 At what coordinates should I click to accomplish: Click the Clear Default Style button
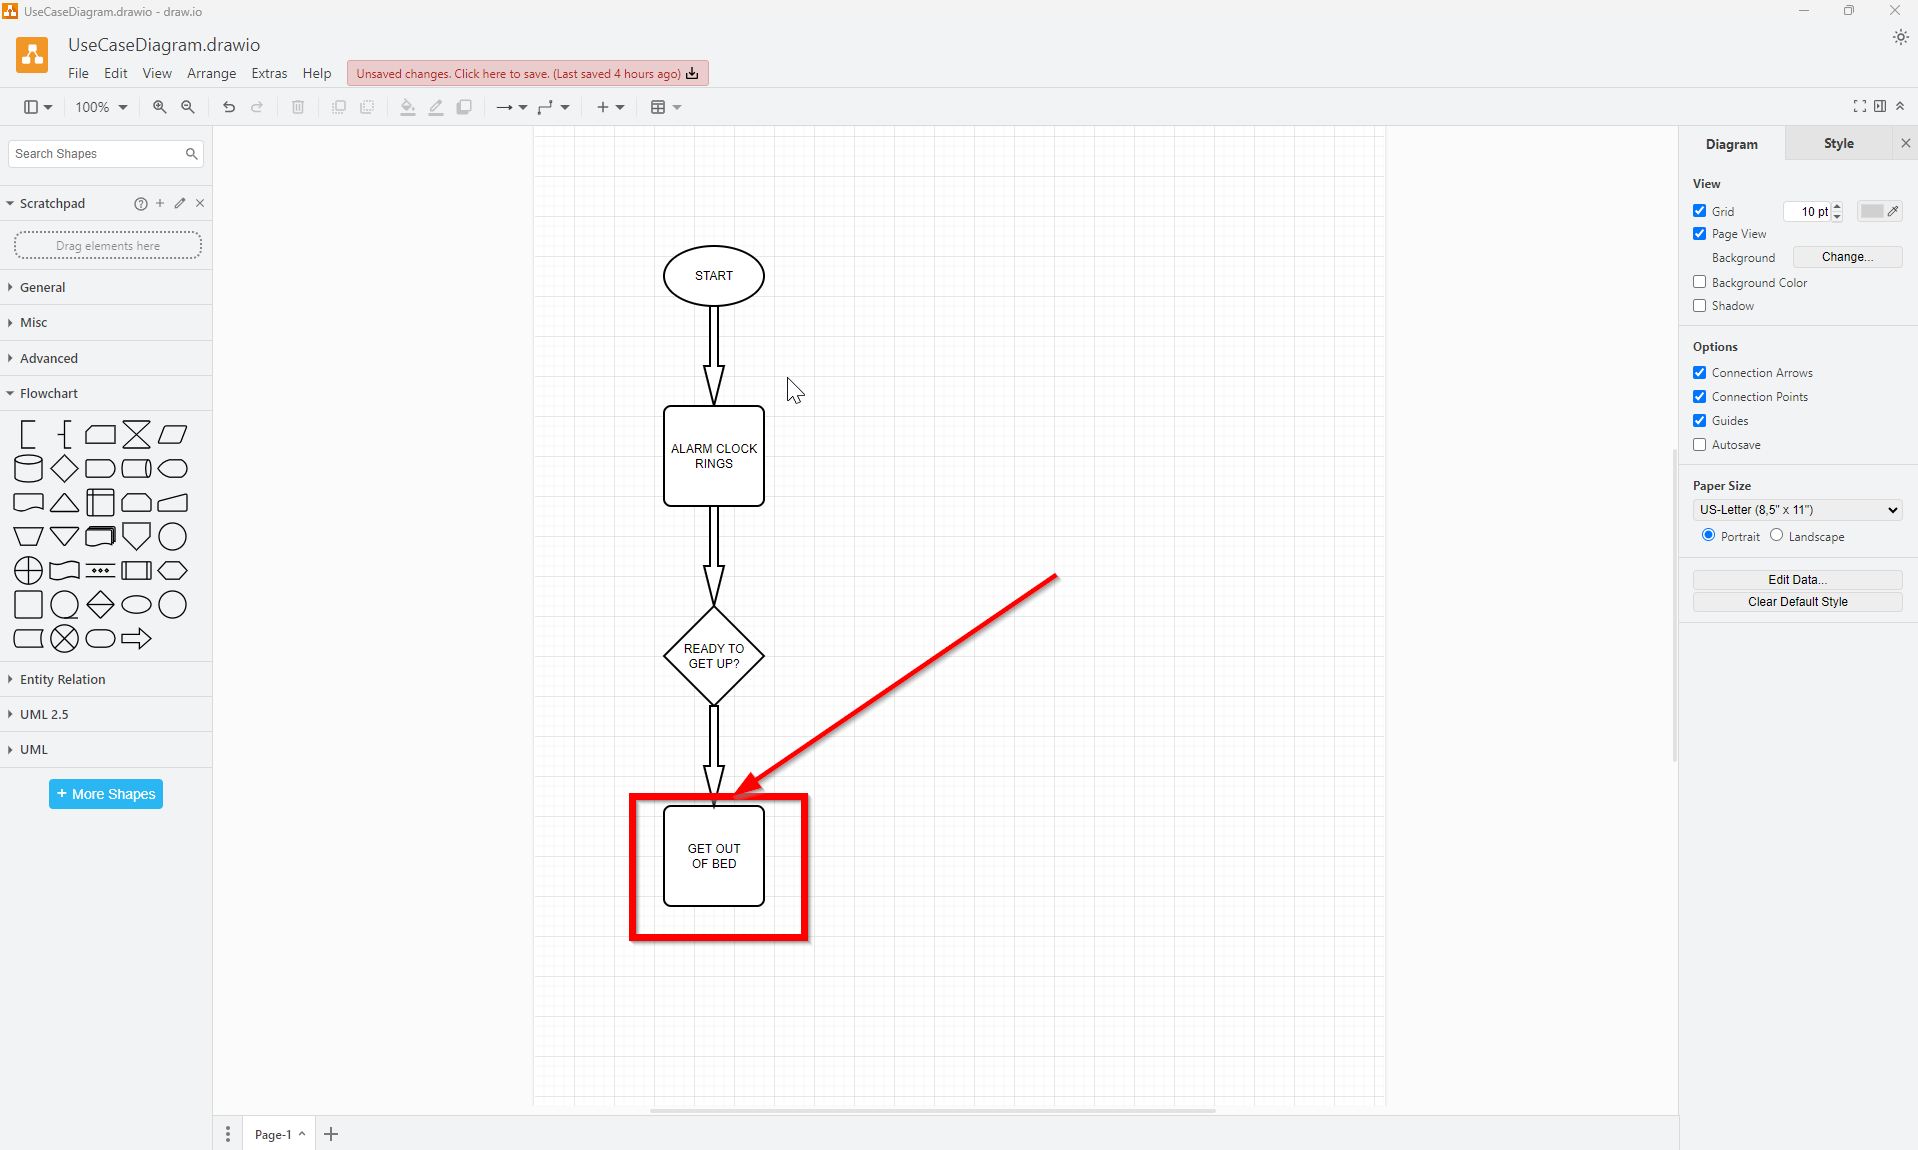(1795, 602)
